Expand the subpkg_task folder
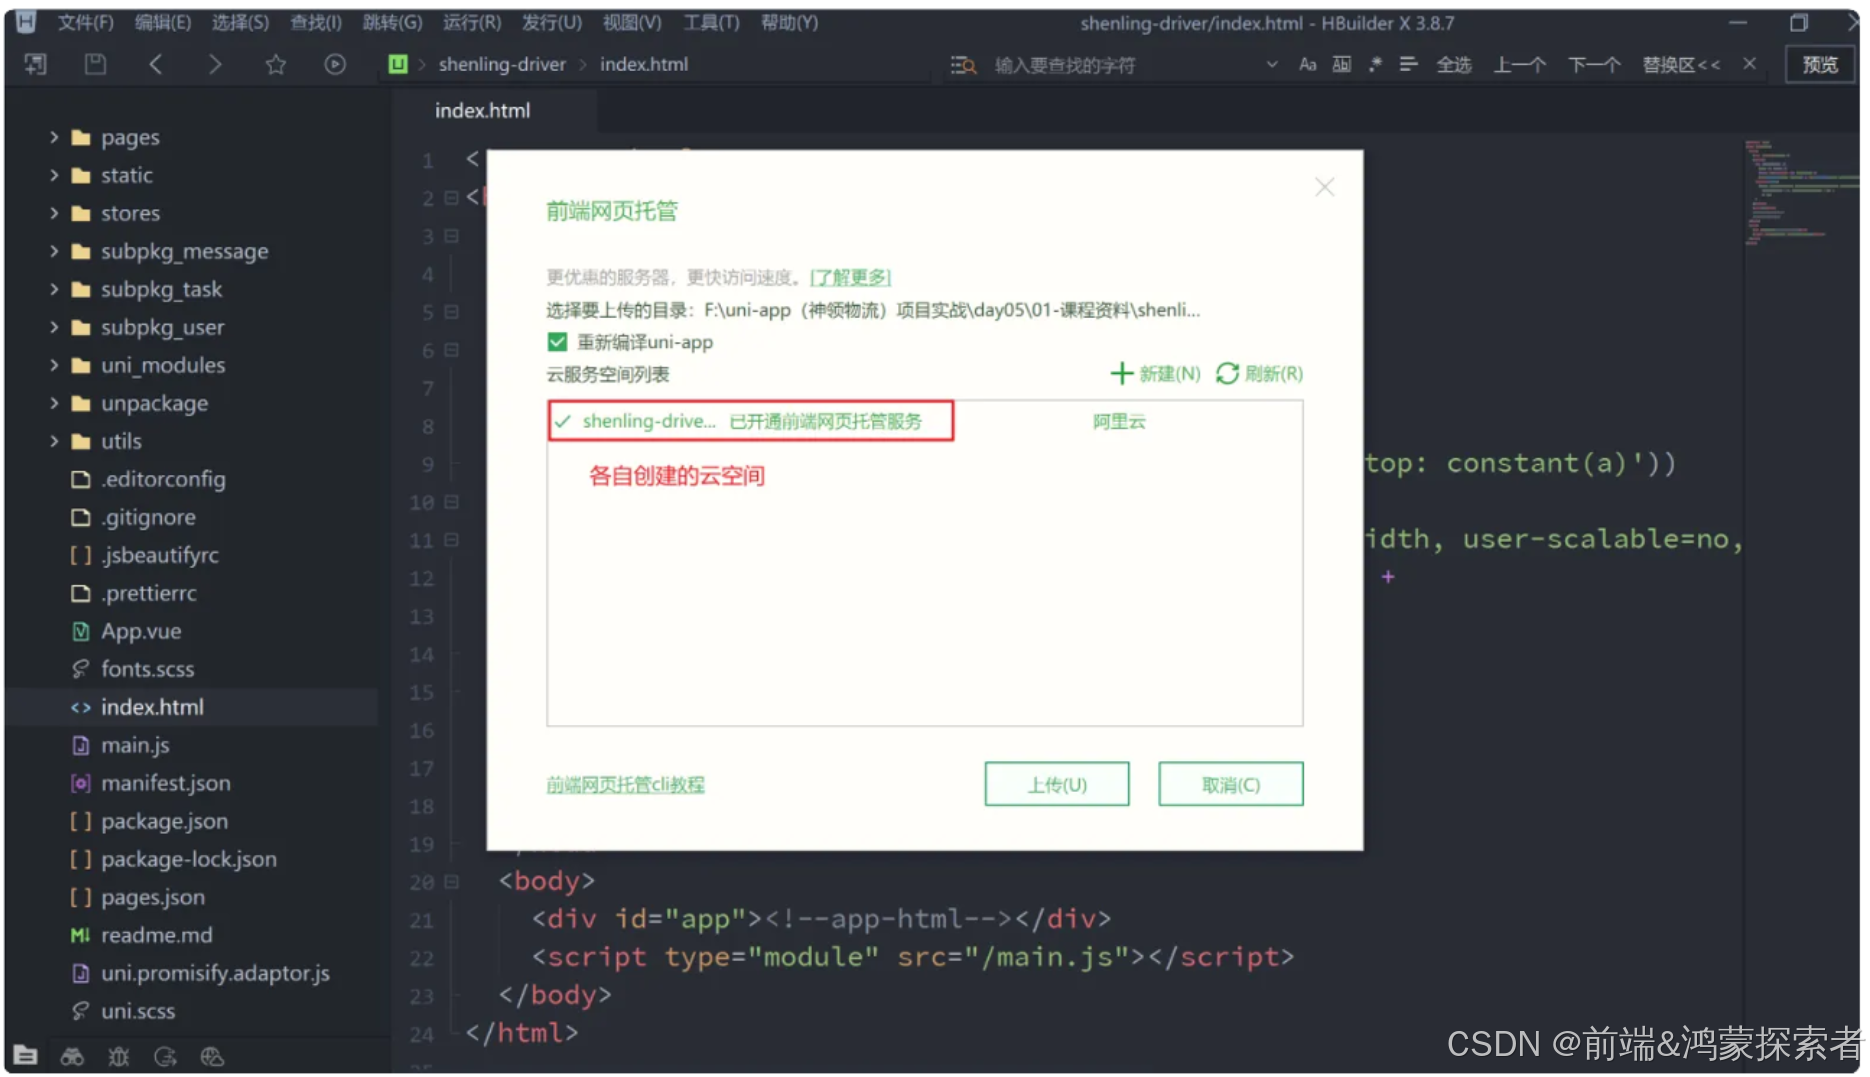 54,289
